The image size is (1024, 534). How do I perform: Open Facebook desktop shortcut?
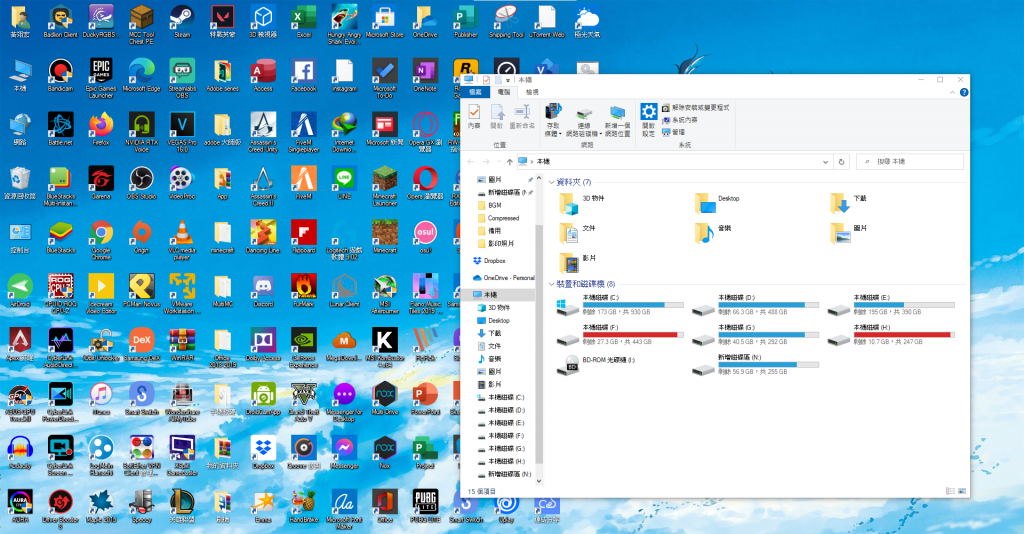(x=304, y=76)
